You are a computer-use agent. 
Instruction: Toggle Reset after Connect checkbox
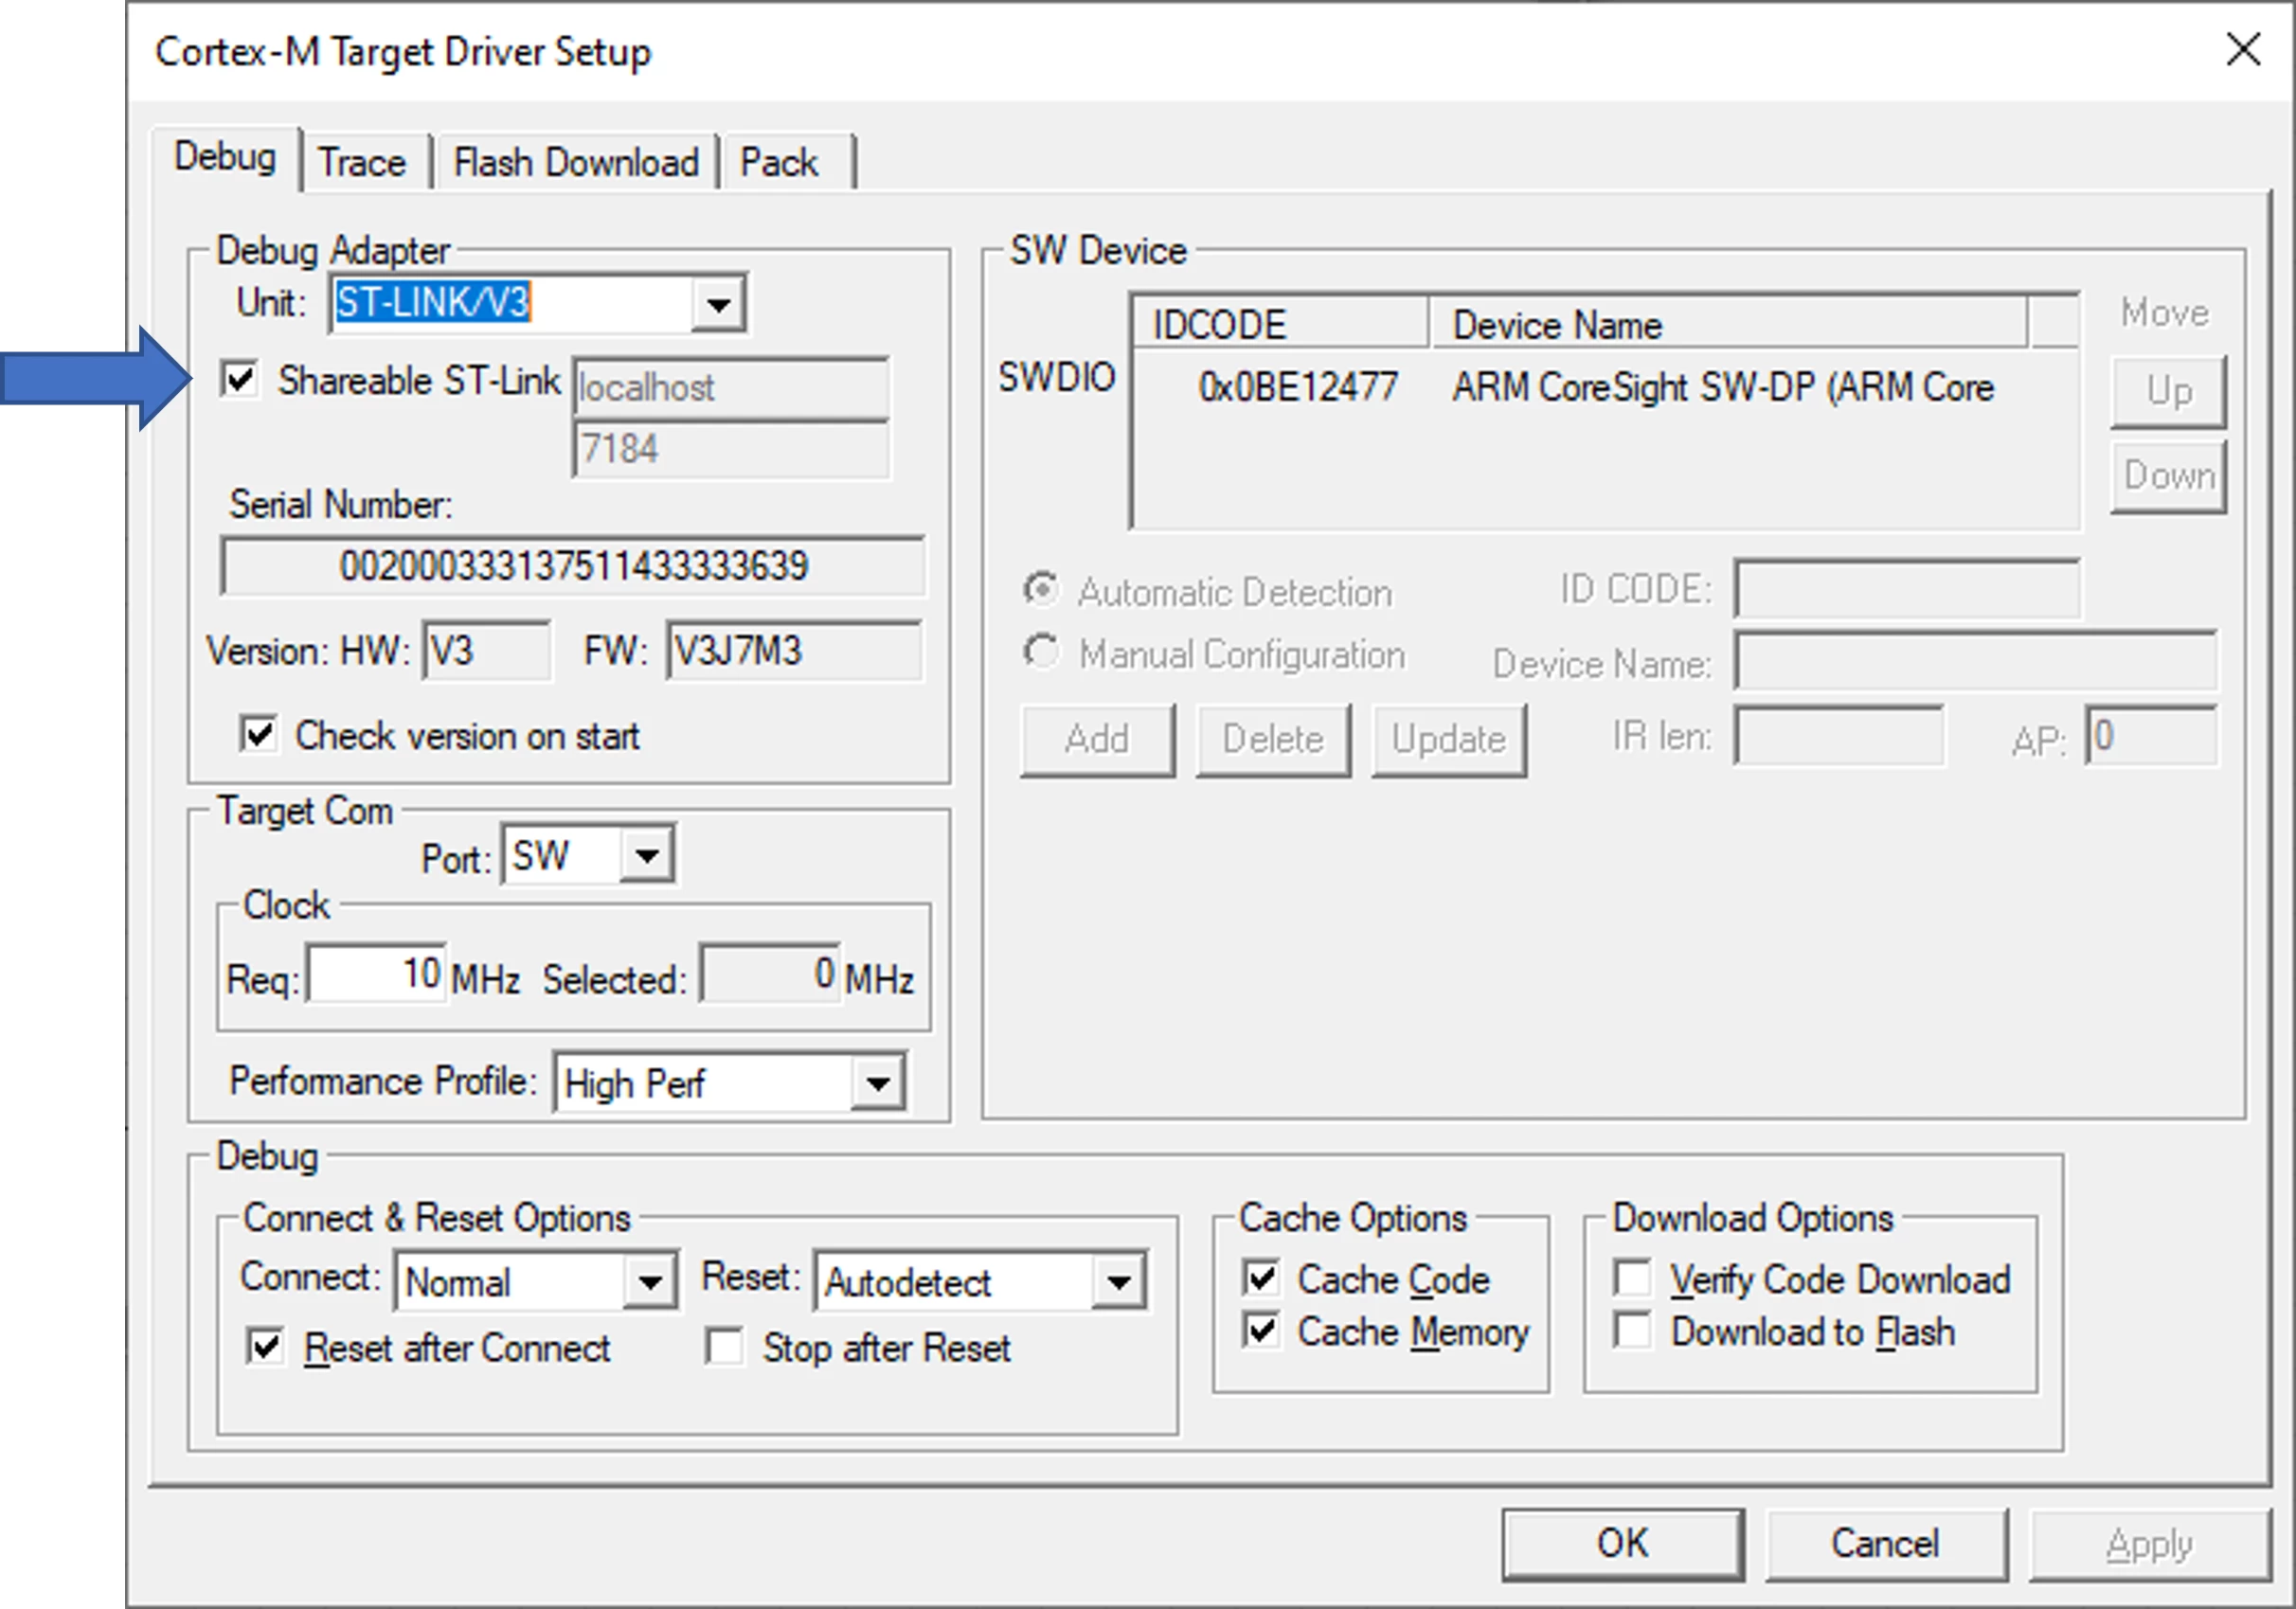point(265,1347)
